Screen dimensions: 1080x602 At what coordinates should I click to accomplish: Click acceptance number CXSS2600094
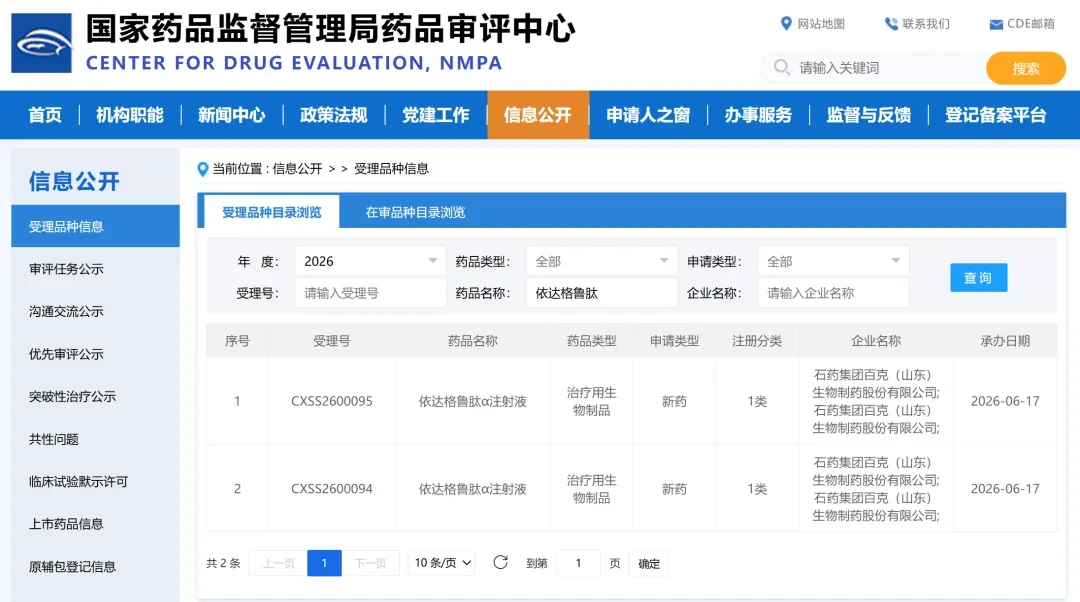pyautogui.click(x=331, y=488)
